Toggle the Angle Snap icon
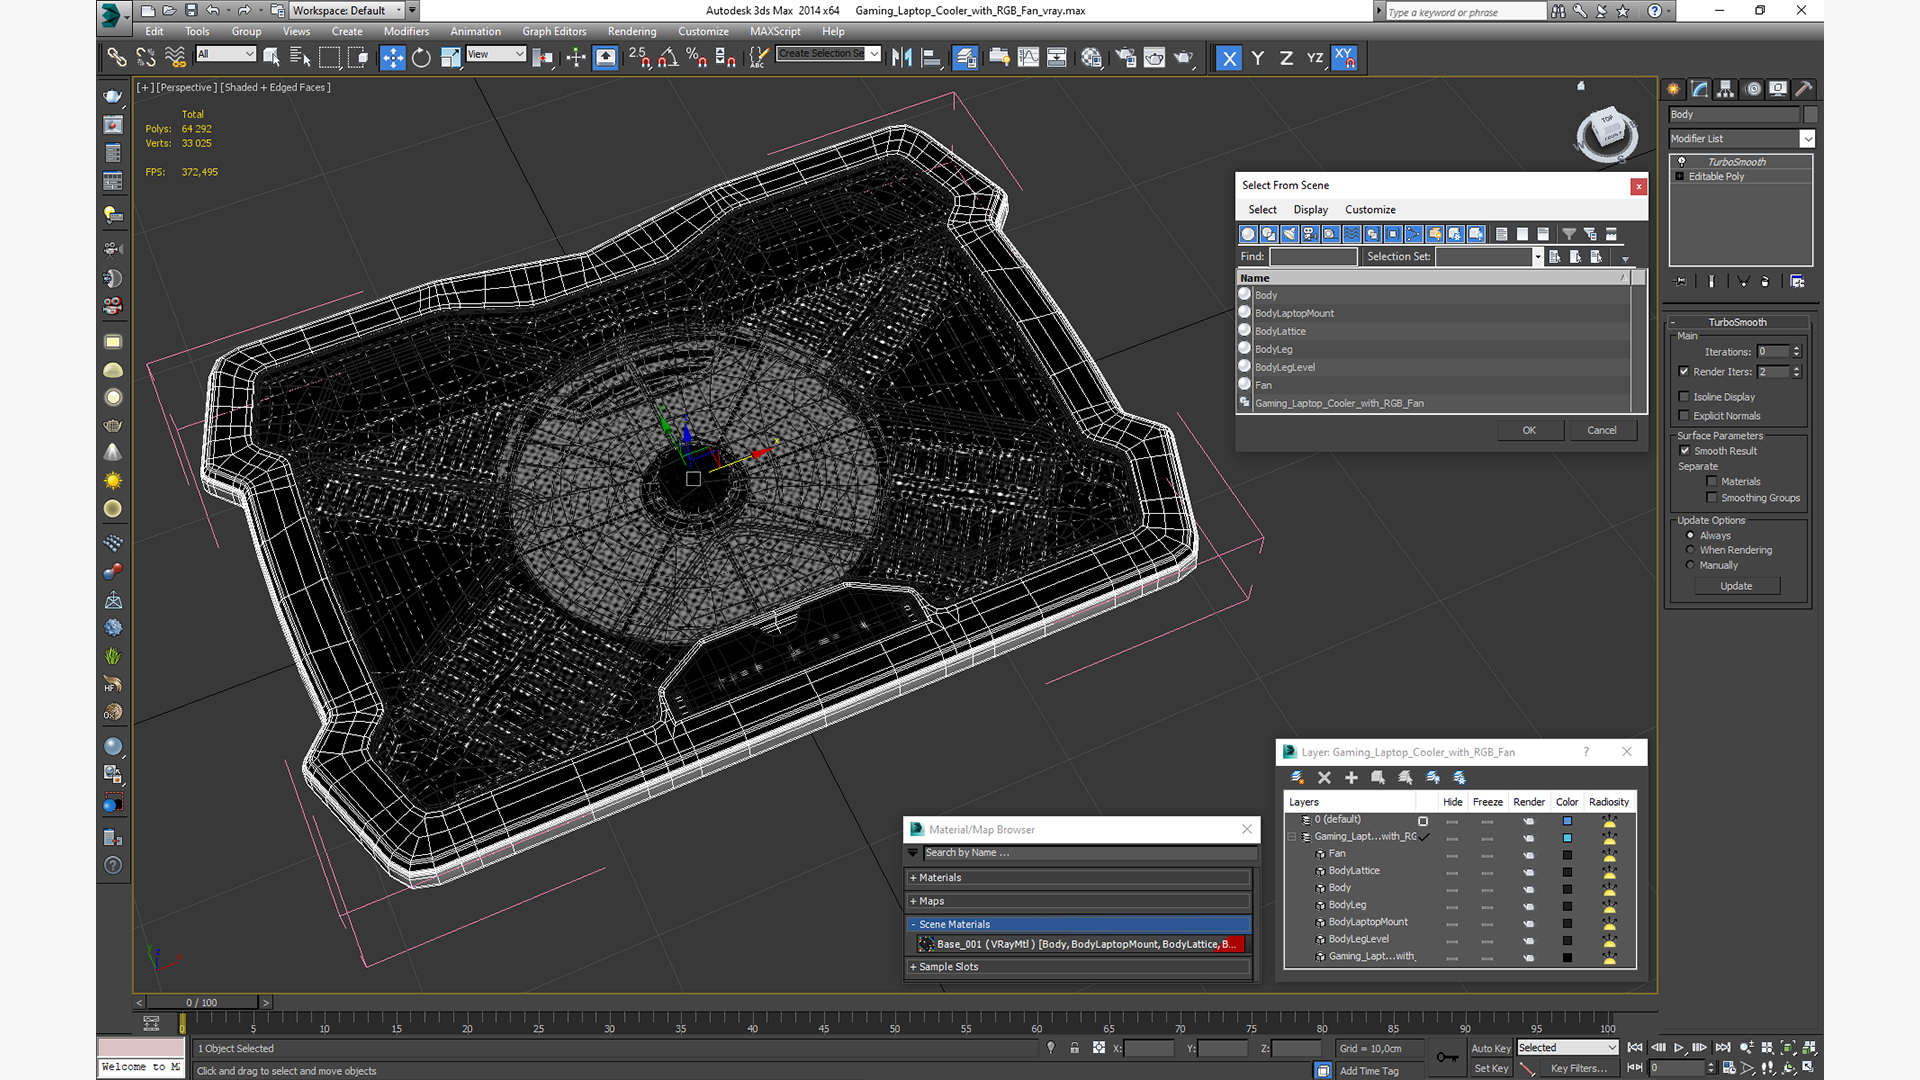Viewport: 1920px width, 1080px height. pyautogui.click(x=668, y=58)
